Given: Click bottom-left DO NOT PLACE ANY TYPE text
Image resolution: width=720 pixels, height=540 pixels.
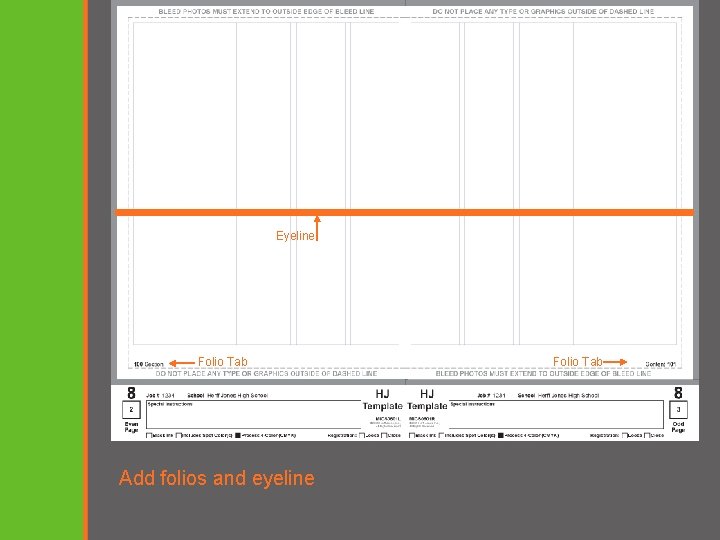Looking at the screenshot, I should pyautogui.click(x=266, y=374).
